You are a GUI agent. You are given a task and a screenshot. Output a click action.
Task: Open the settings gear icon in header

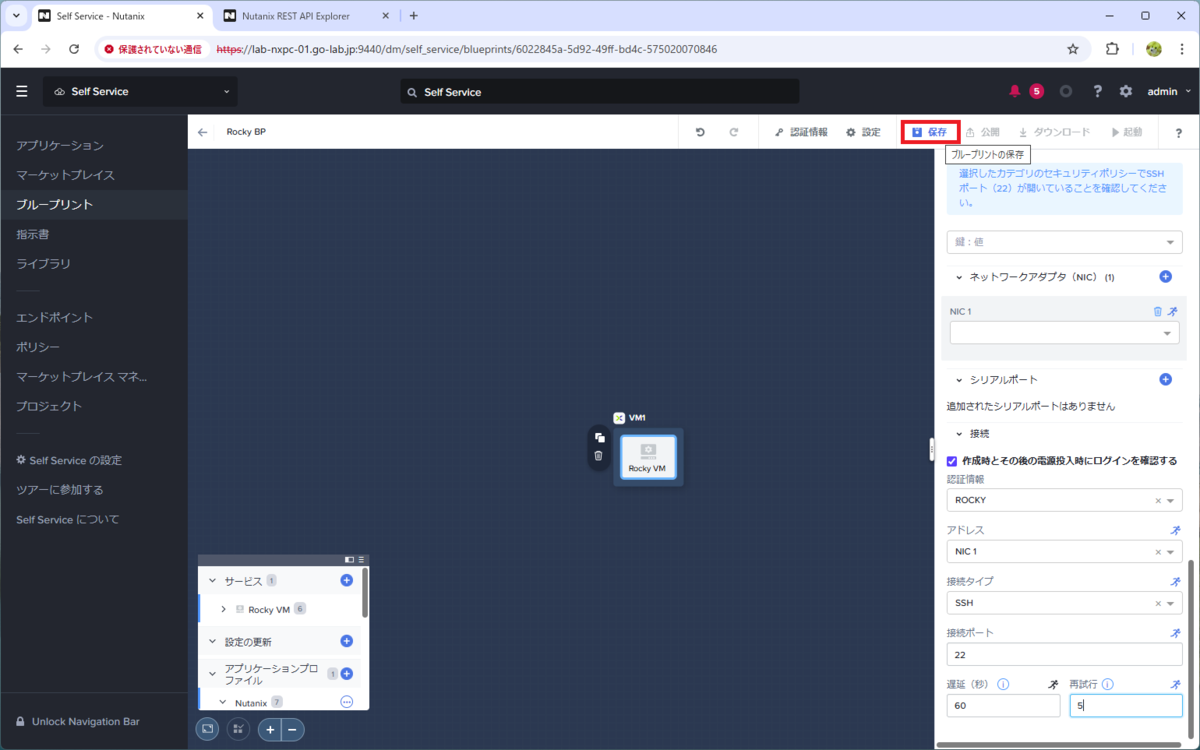tap(1126, 91)
